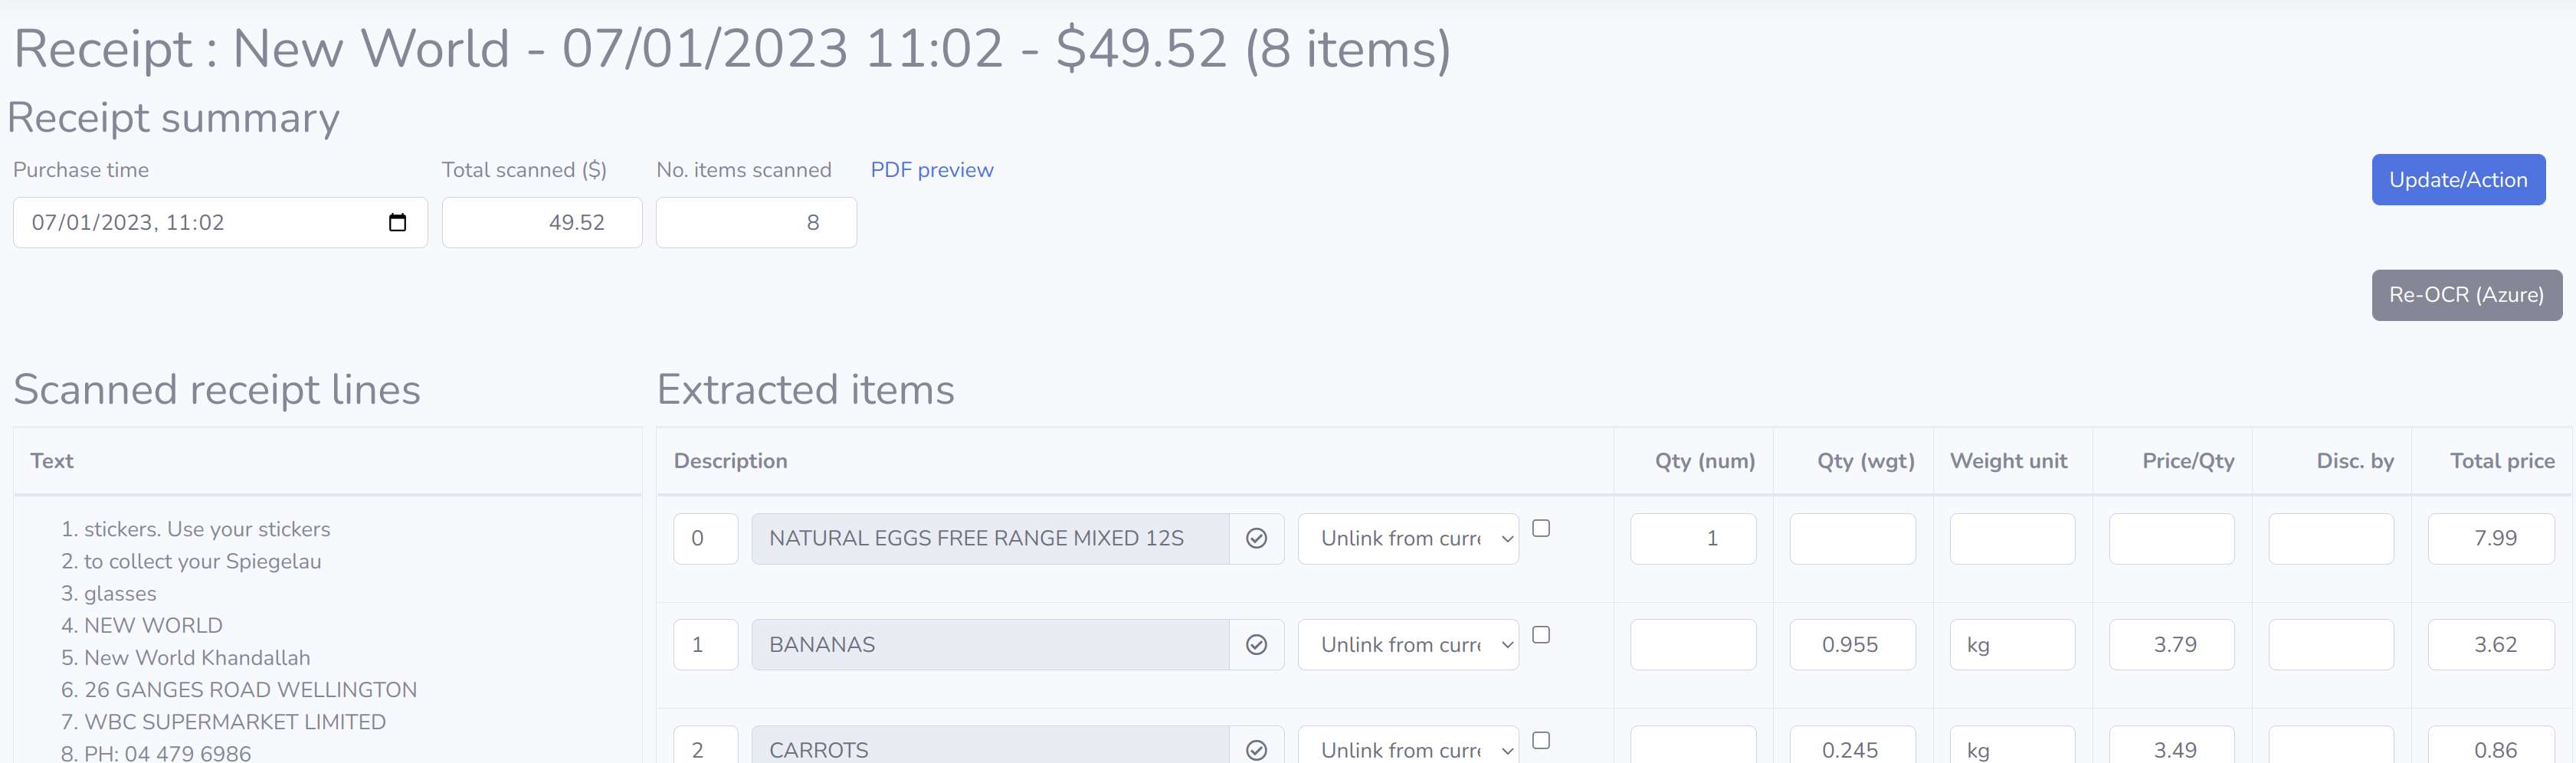The width and height of the screenshot is (2576, 763).
Task: Open the Unlink dropdown for CARROTS
Action: pos(1408,749)
